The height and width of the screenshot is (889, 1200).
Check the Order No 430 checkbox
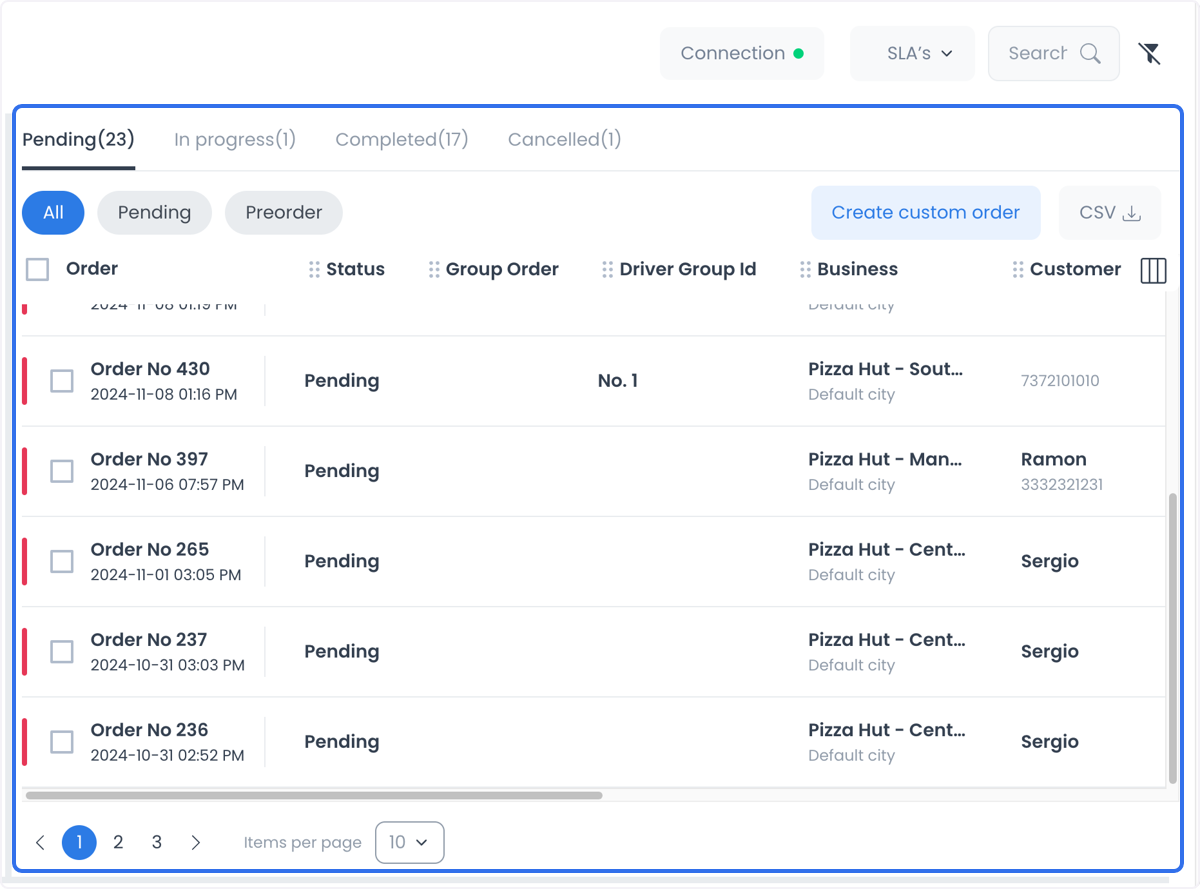(62, 381)
